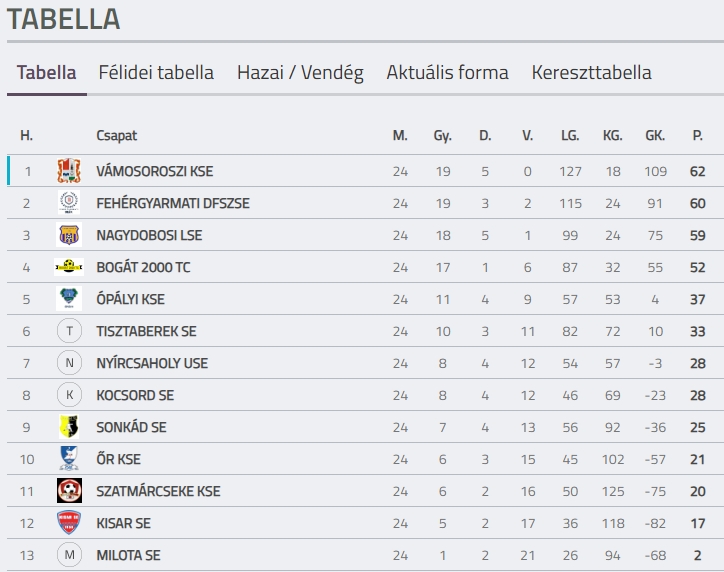This screenshot has width=724, height=572.
Task: Click the Ópályi KSE team badge
Action: (69, 298)
